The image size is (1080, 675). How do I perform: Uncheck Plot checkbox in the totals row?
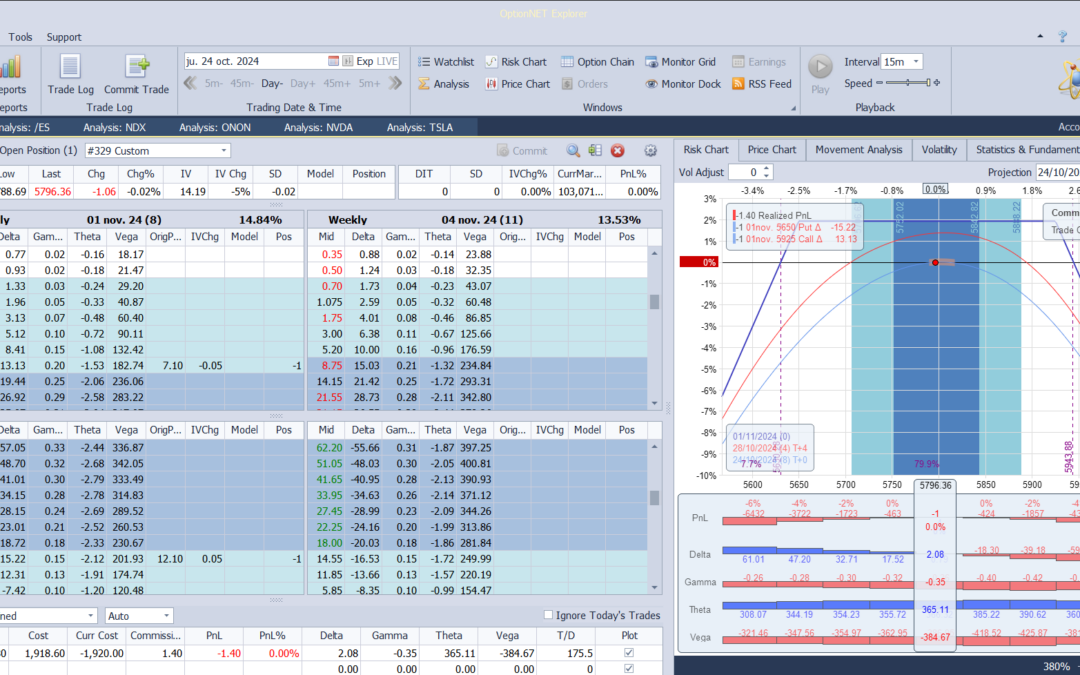(628, 669)
